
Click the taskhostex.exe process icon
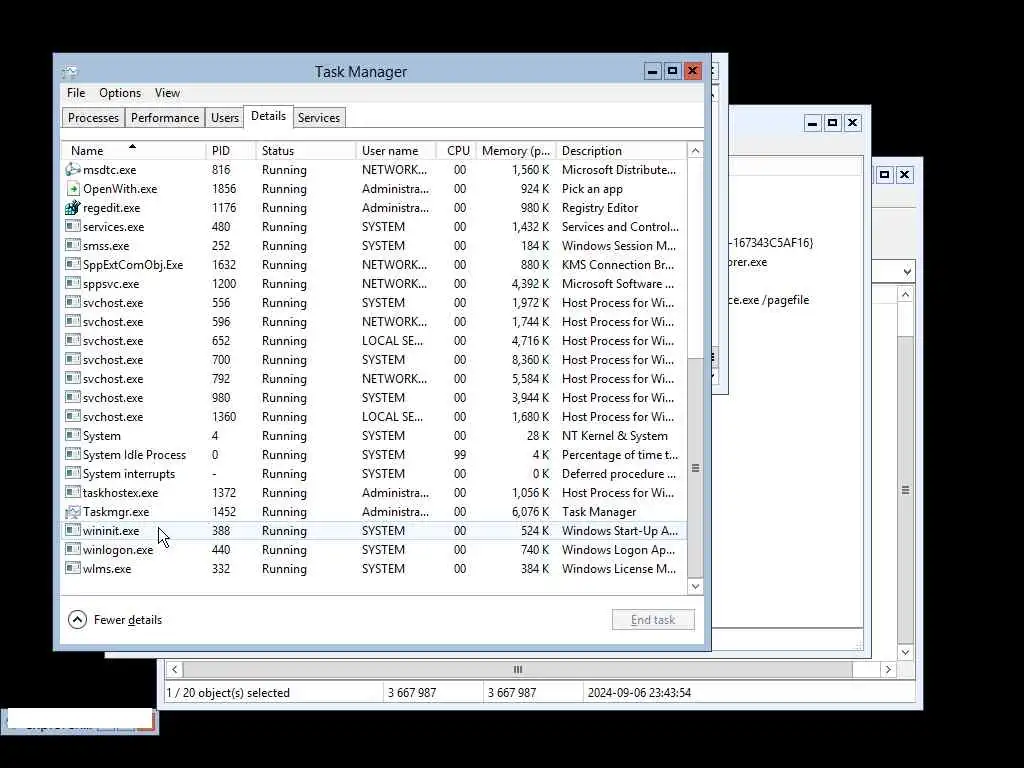click(x=72, y=491)
